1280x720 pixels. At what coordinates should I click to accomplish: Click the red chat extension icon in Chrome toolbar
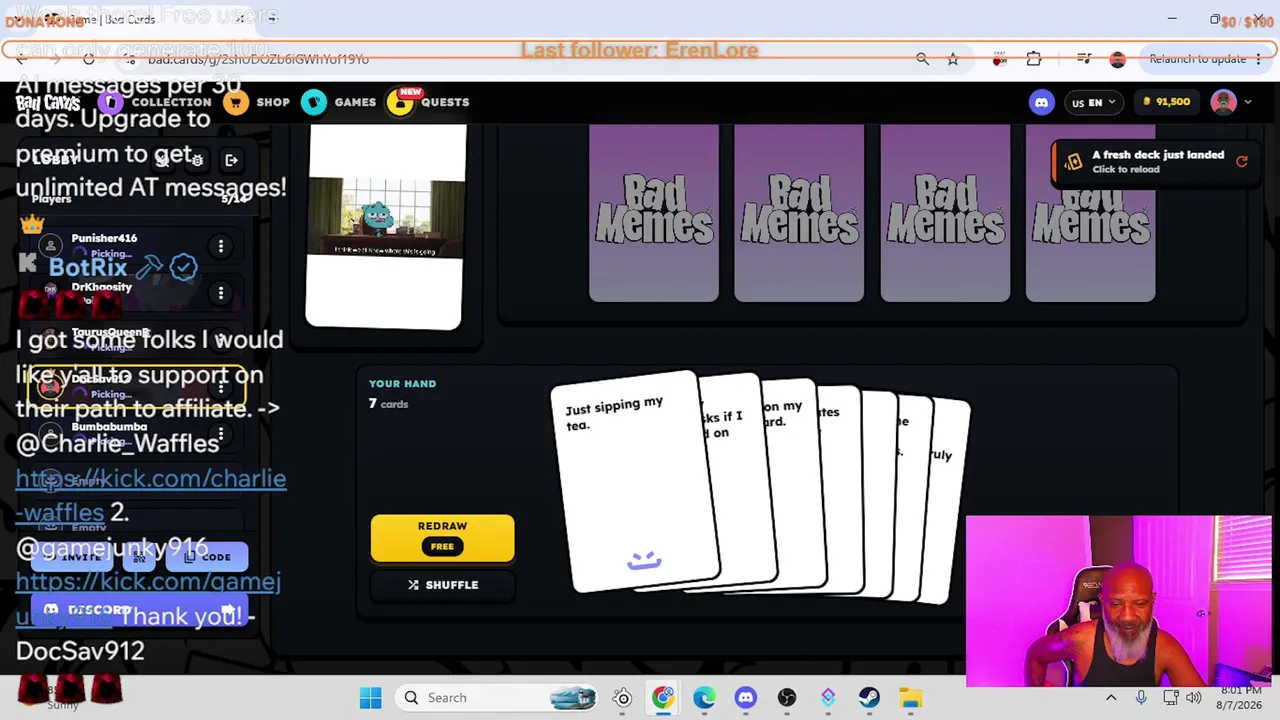999,59
